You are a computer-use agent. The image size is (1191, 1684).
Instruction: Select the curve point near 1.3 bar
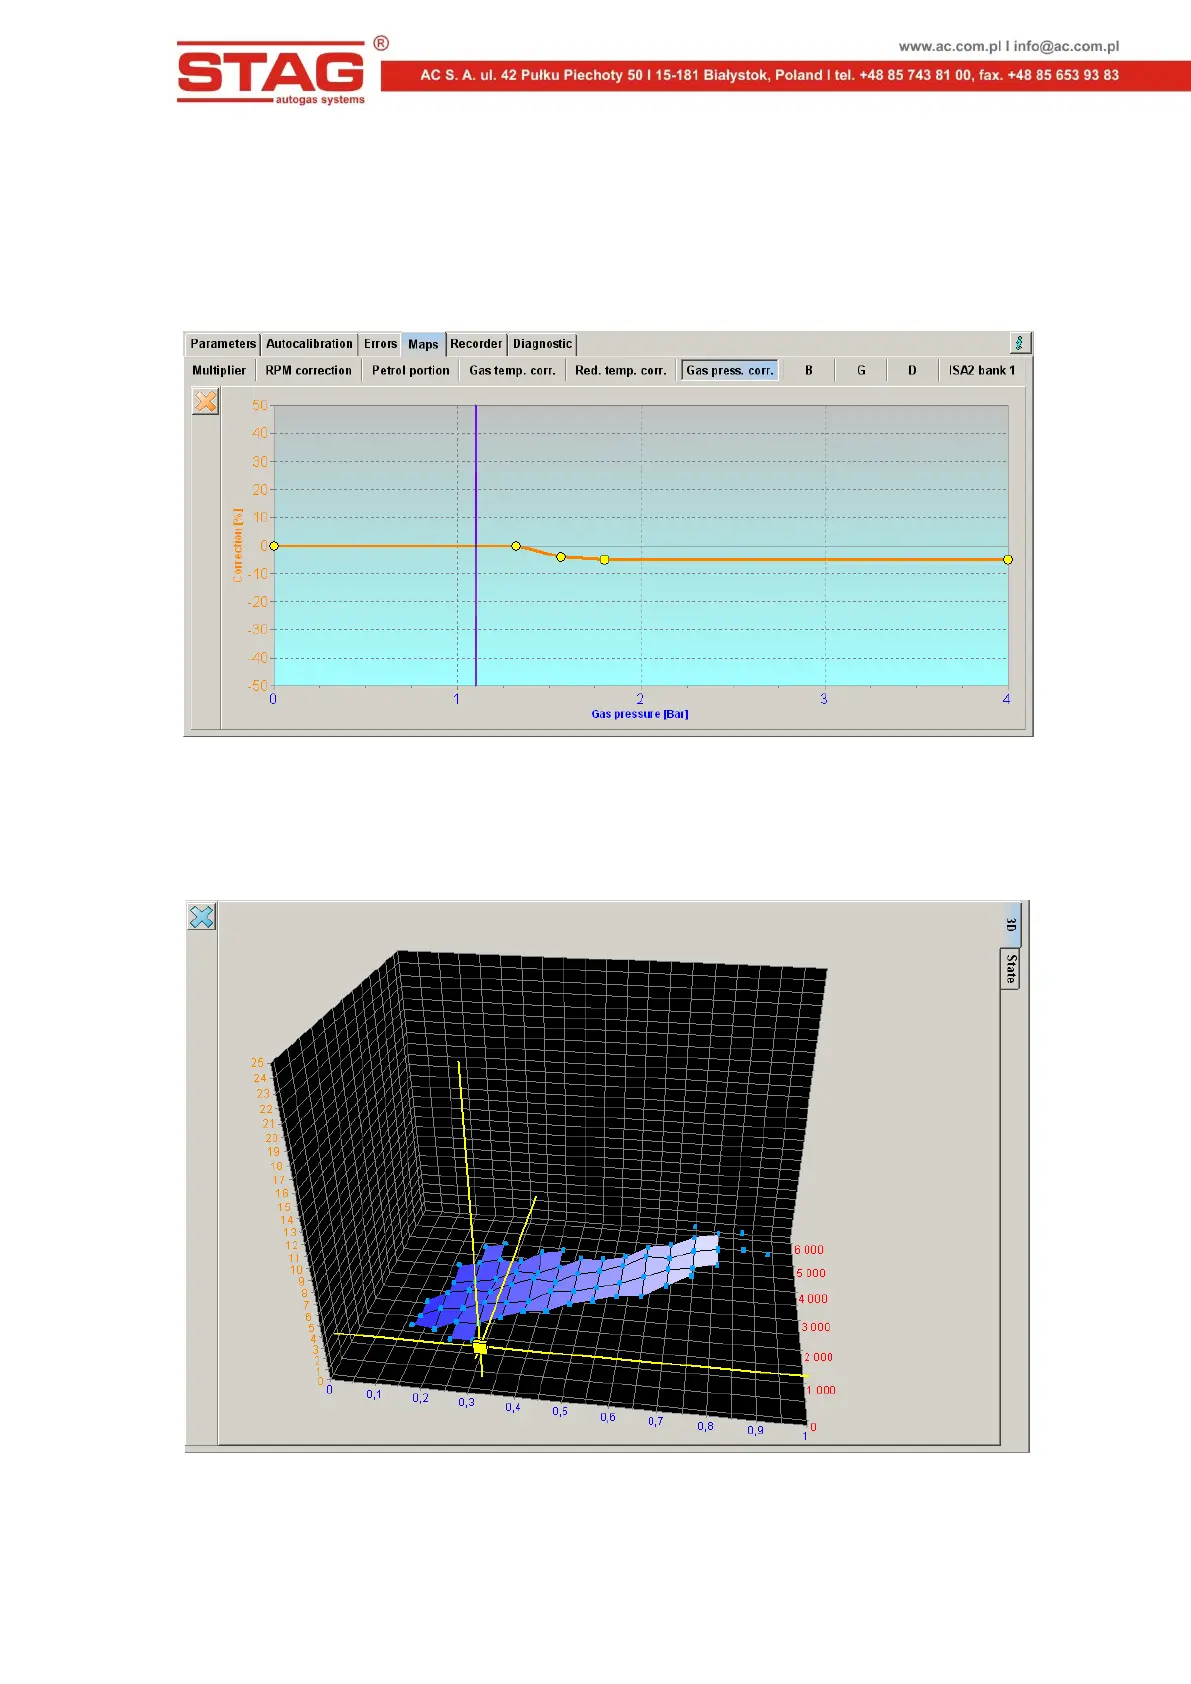click(x=516, y=546)
